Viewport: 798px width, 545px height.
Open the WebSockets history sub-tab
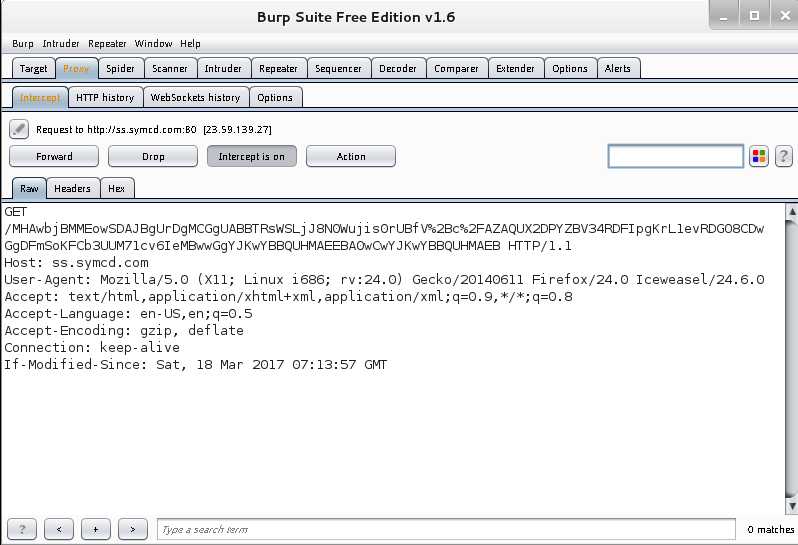click(195, 98)
